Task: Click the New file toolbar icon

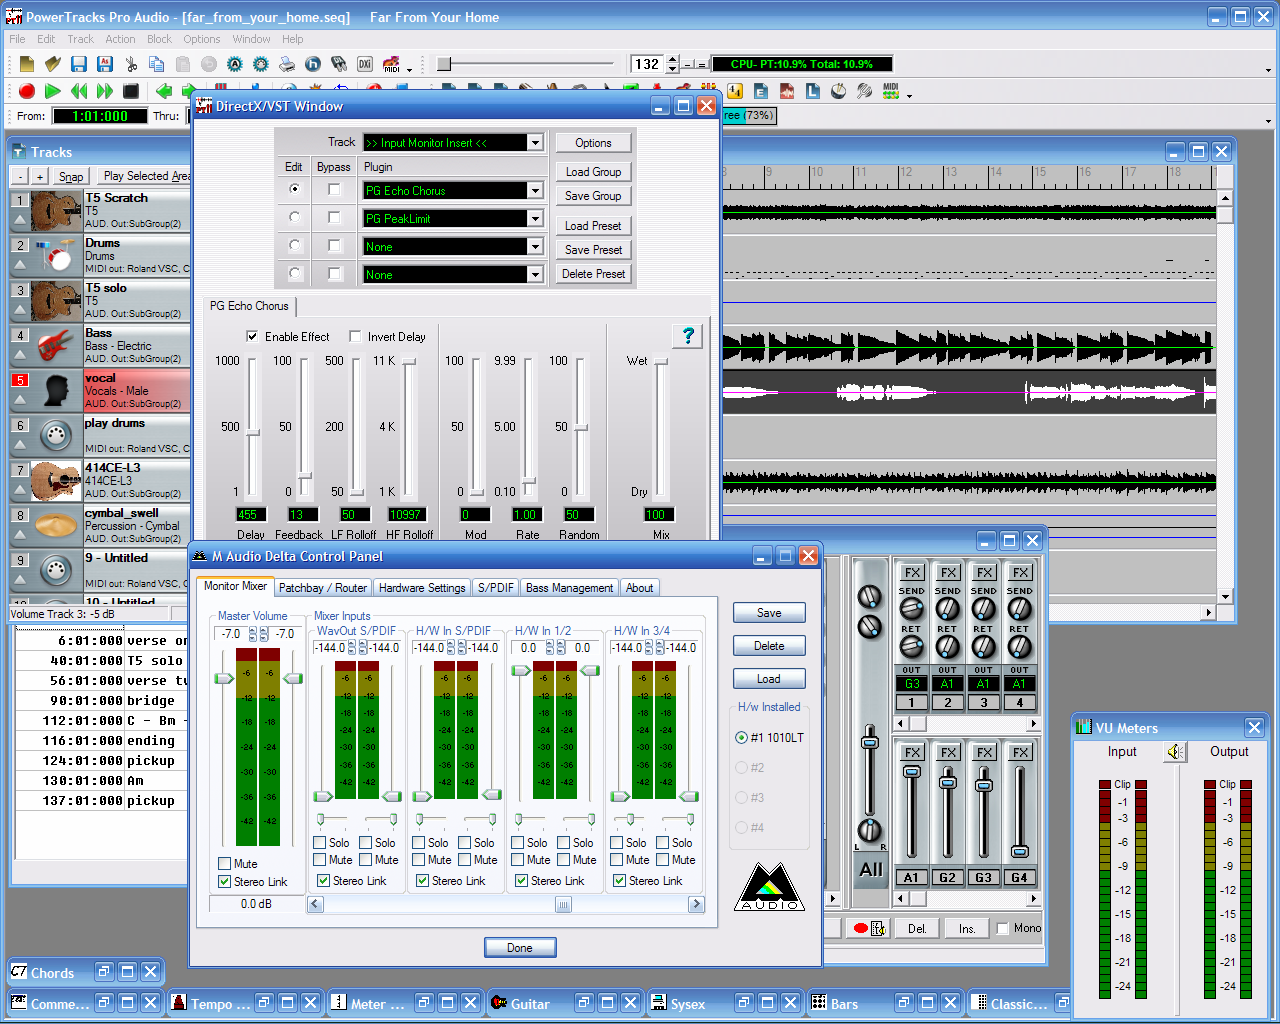Action: (27, 64)
